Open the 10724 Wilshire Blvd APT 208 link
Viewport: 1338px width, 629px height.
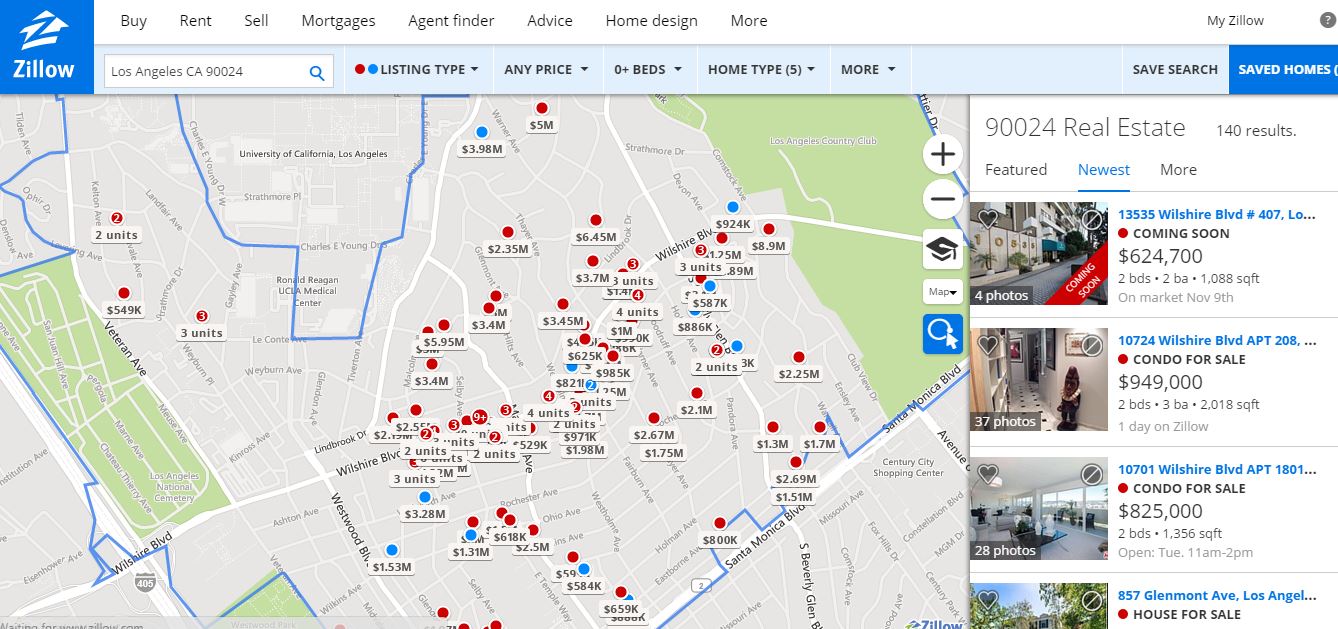tap(1216, 341)
